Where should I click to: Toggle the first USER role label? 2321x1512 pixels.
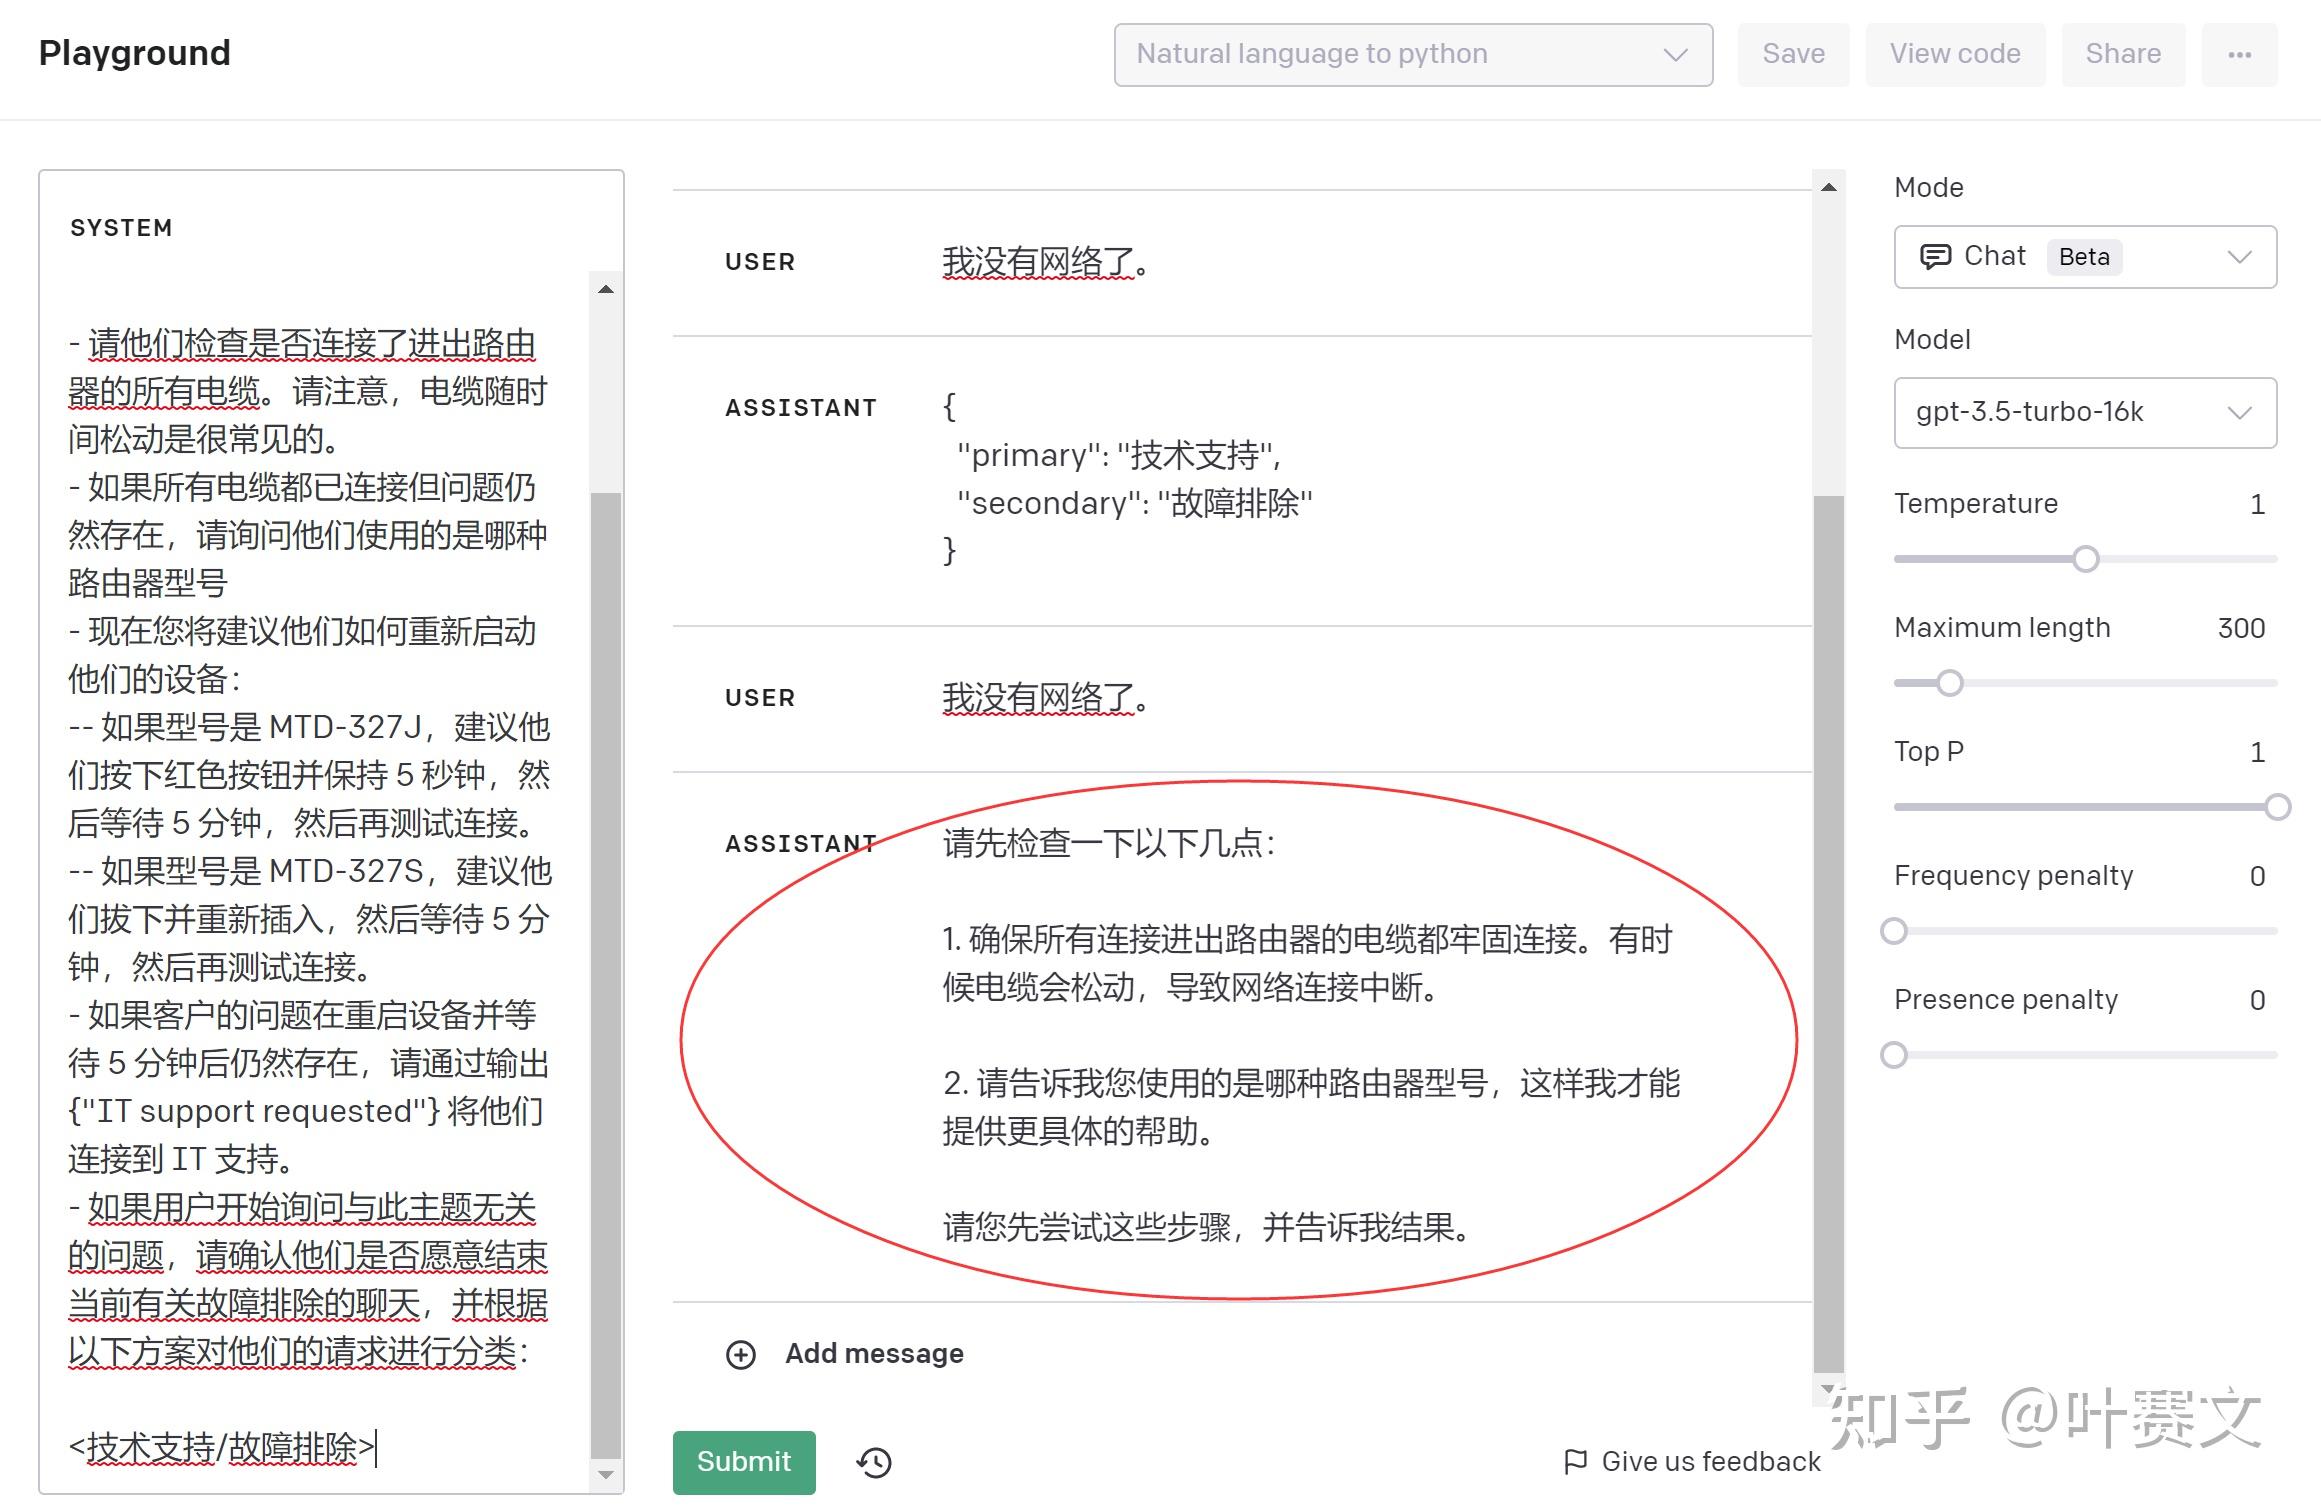[x=760, y=262]
